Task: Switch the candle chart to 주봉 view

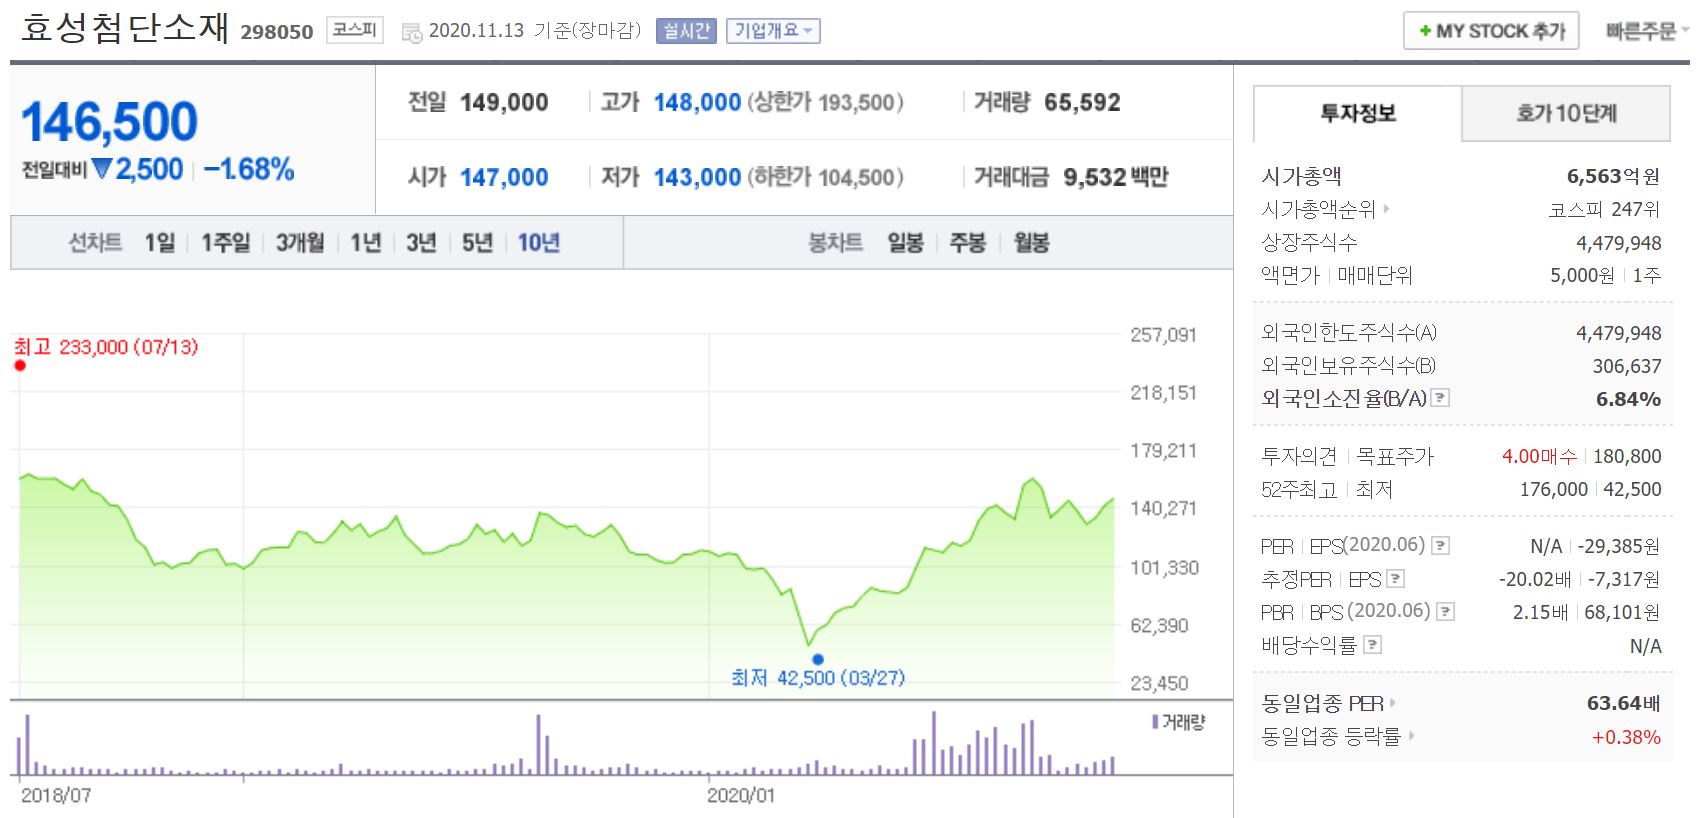Action: (969, 241)
